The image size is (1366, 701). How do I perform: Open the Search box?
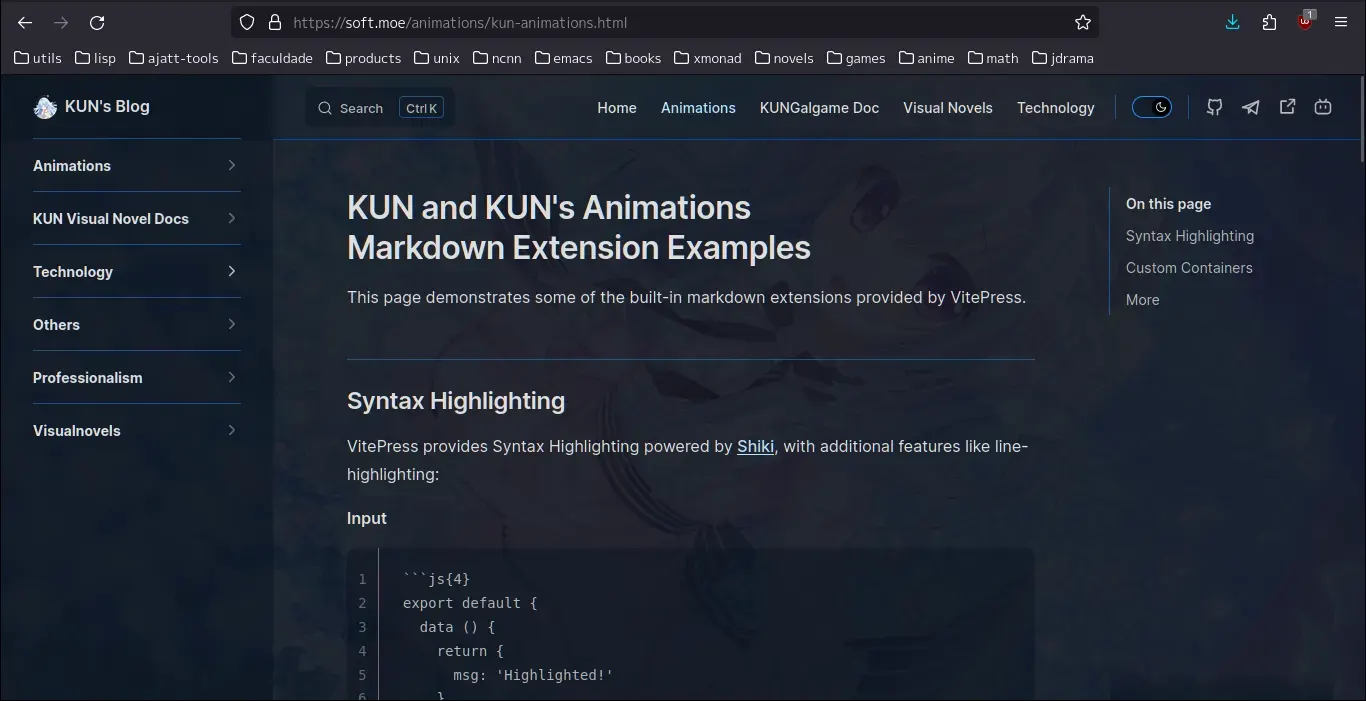380,108
